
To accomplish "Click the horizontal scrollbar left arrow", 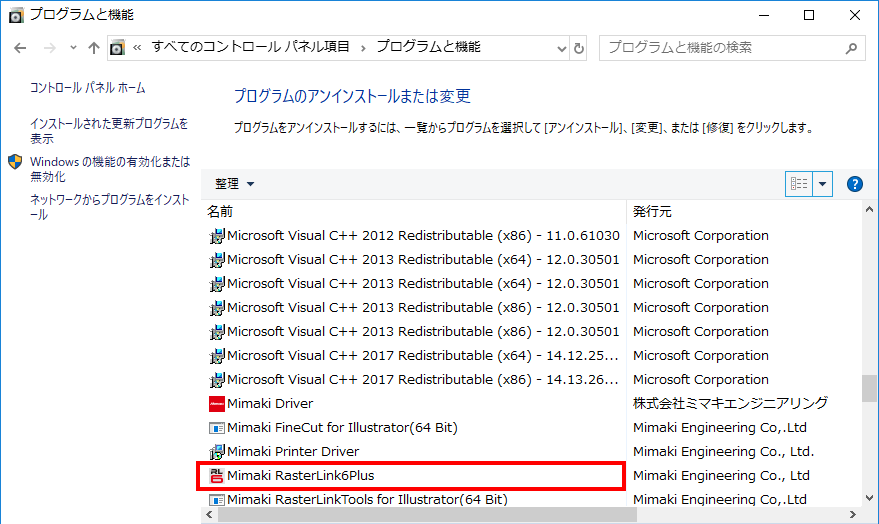I will [210, 514].
